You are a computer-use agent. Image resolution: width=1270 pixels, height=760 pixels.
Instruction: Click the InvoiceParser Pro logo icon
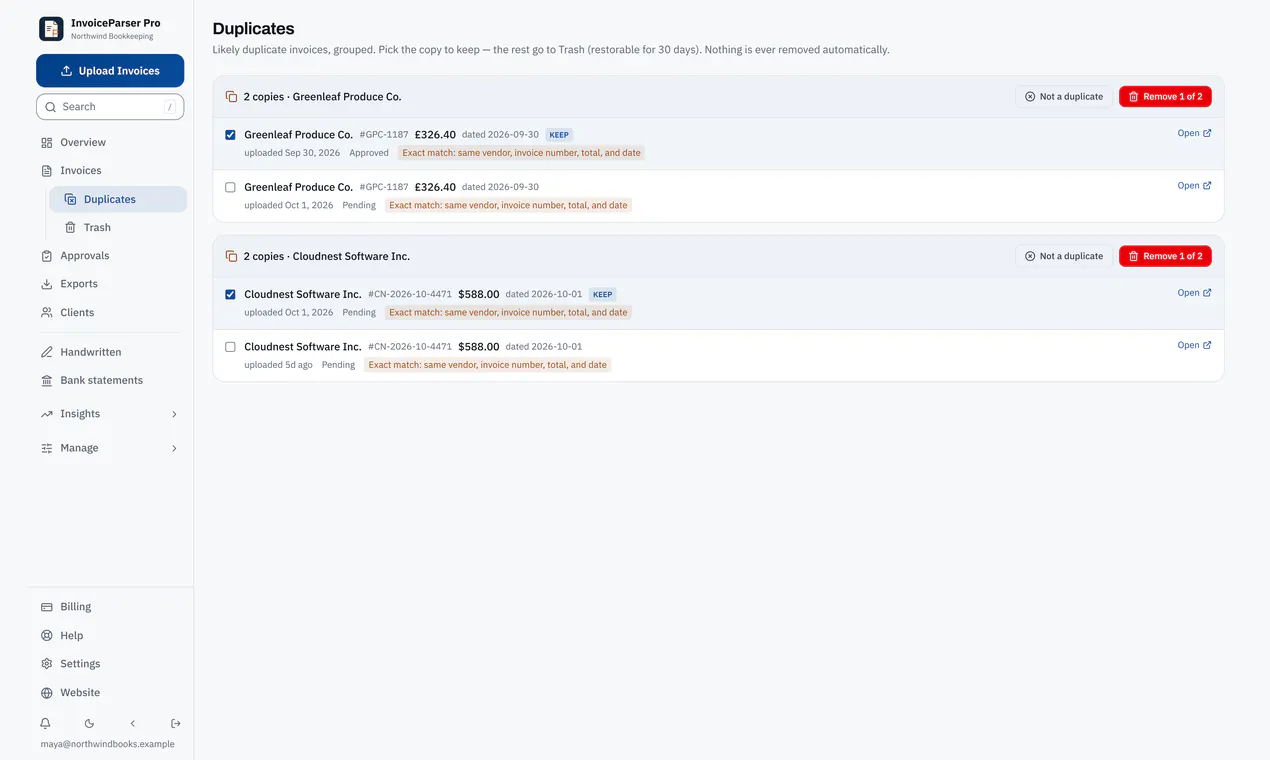point(51,29)
